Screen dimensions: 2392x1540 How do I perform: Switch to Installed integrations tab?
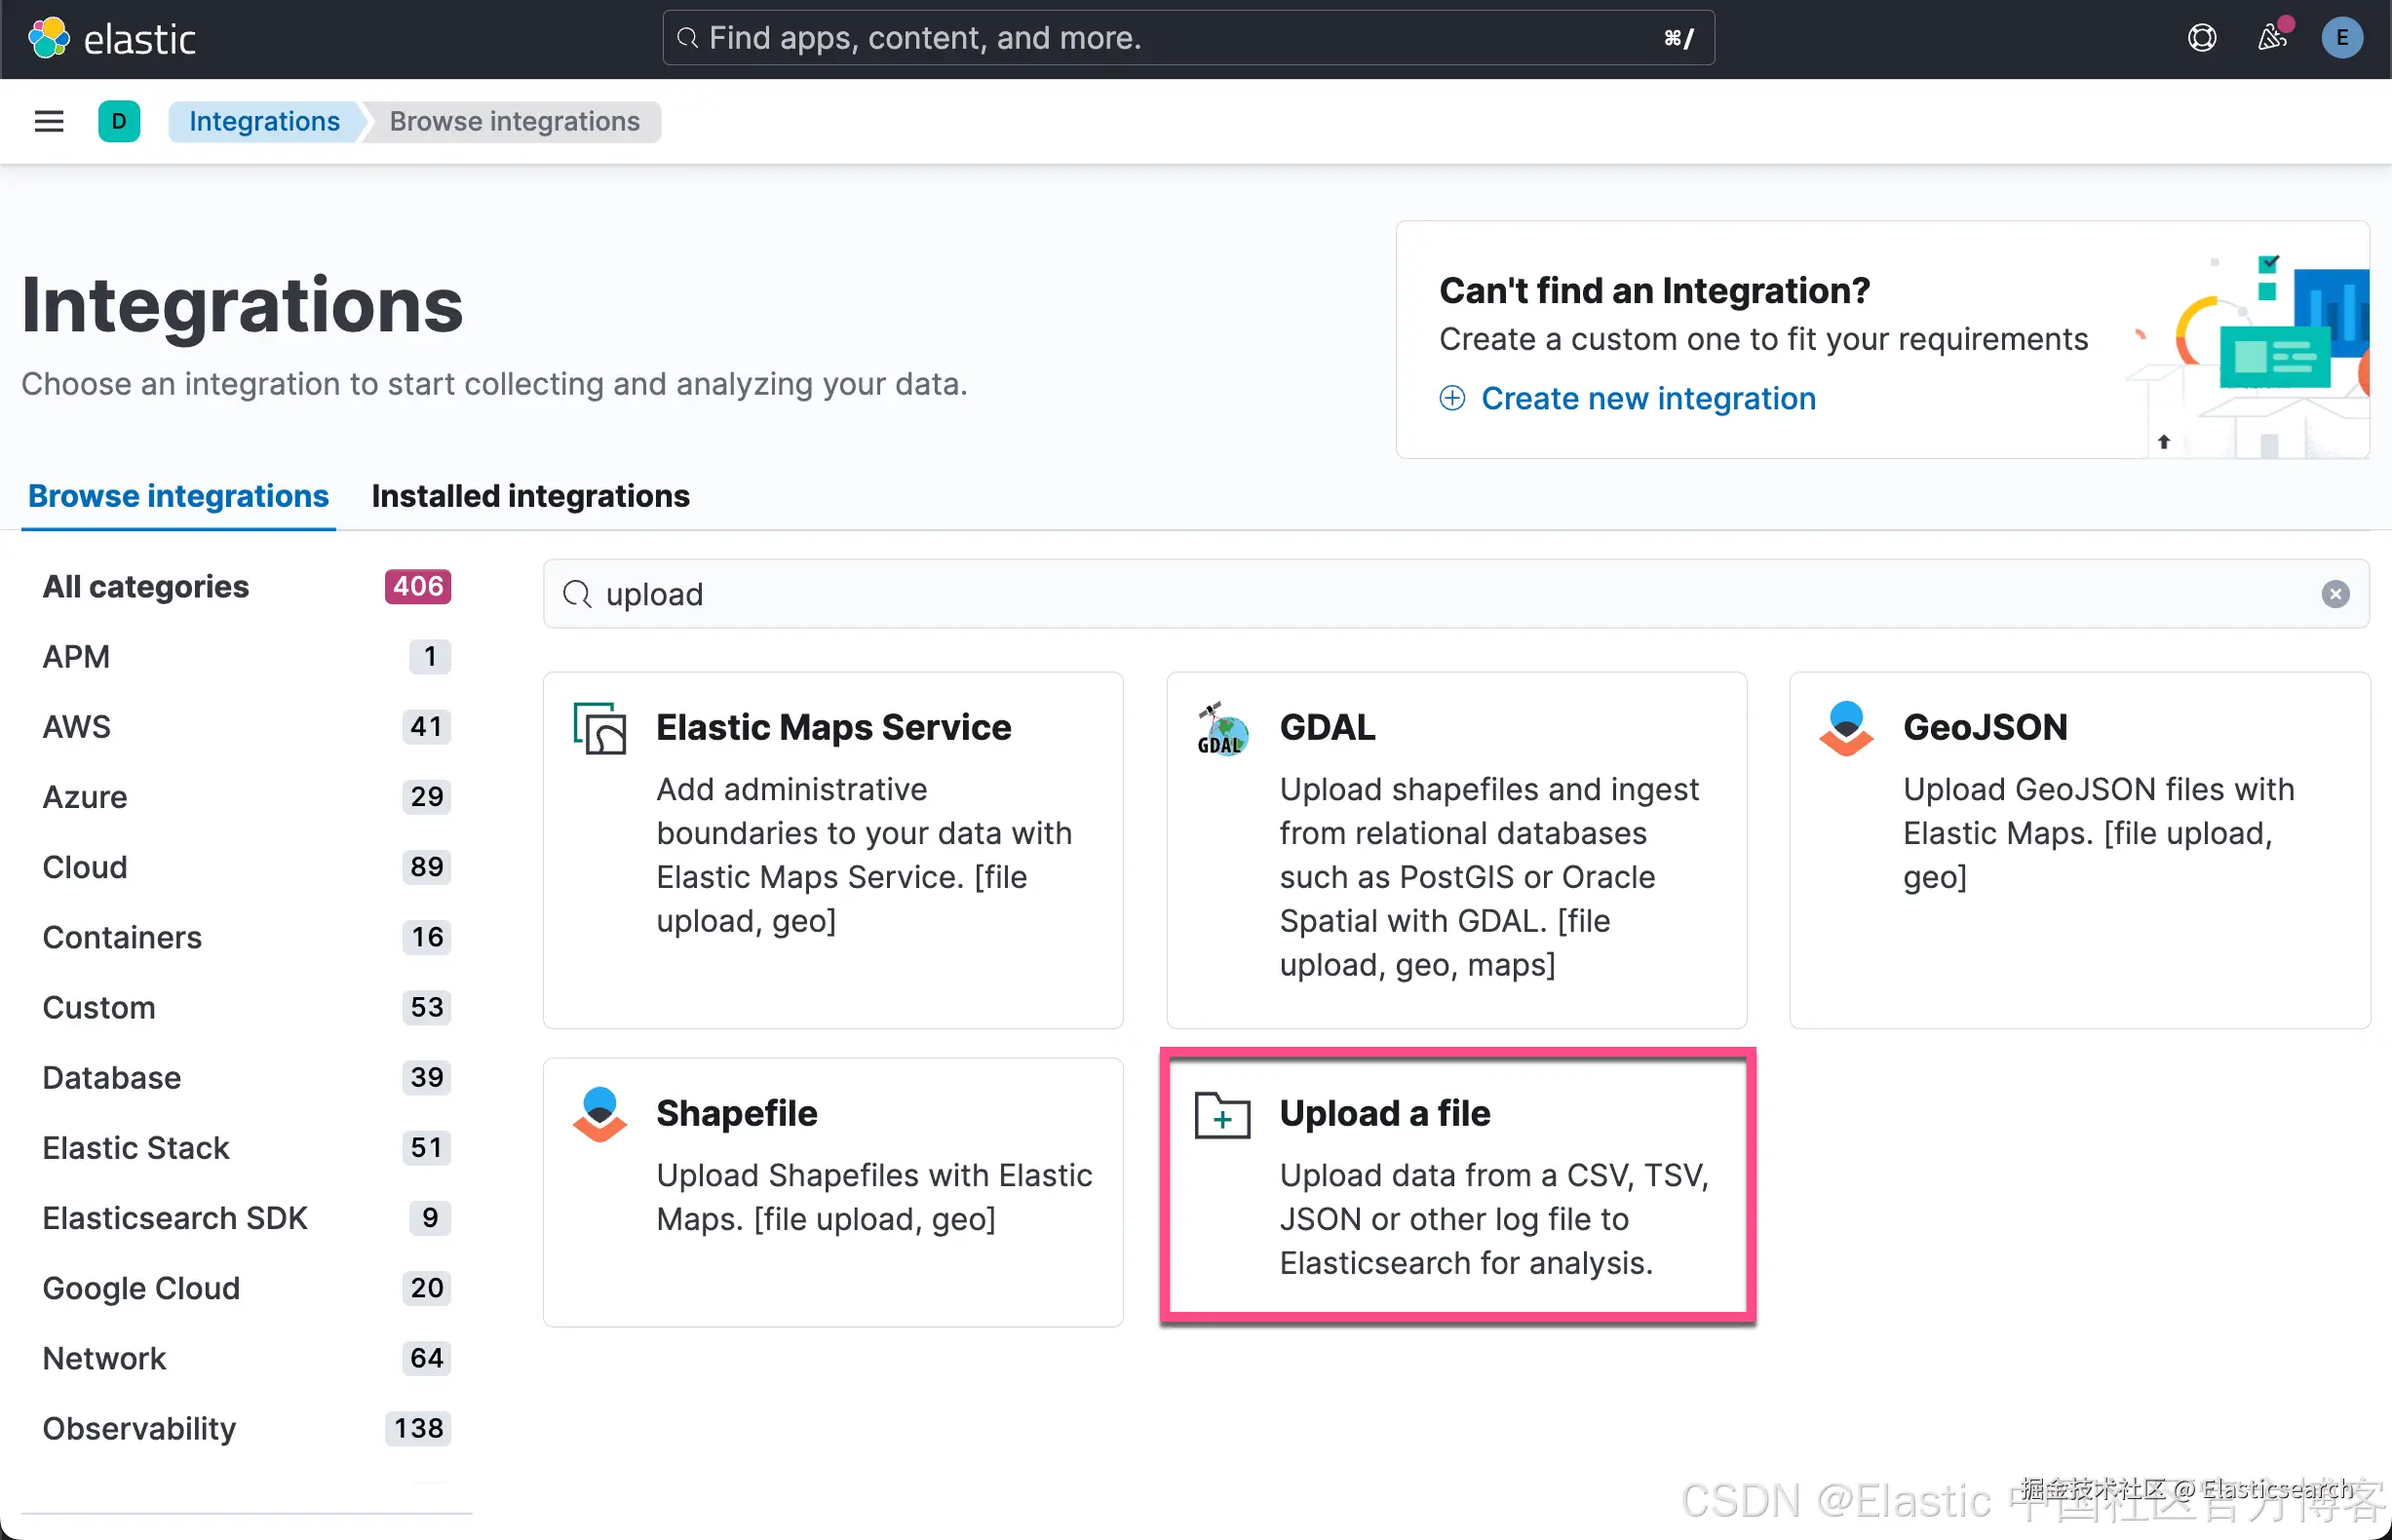(530, 496)
